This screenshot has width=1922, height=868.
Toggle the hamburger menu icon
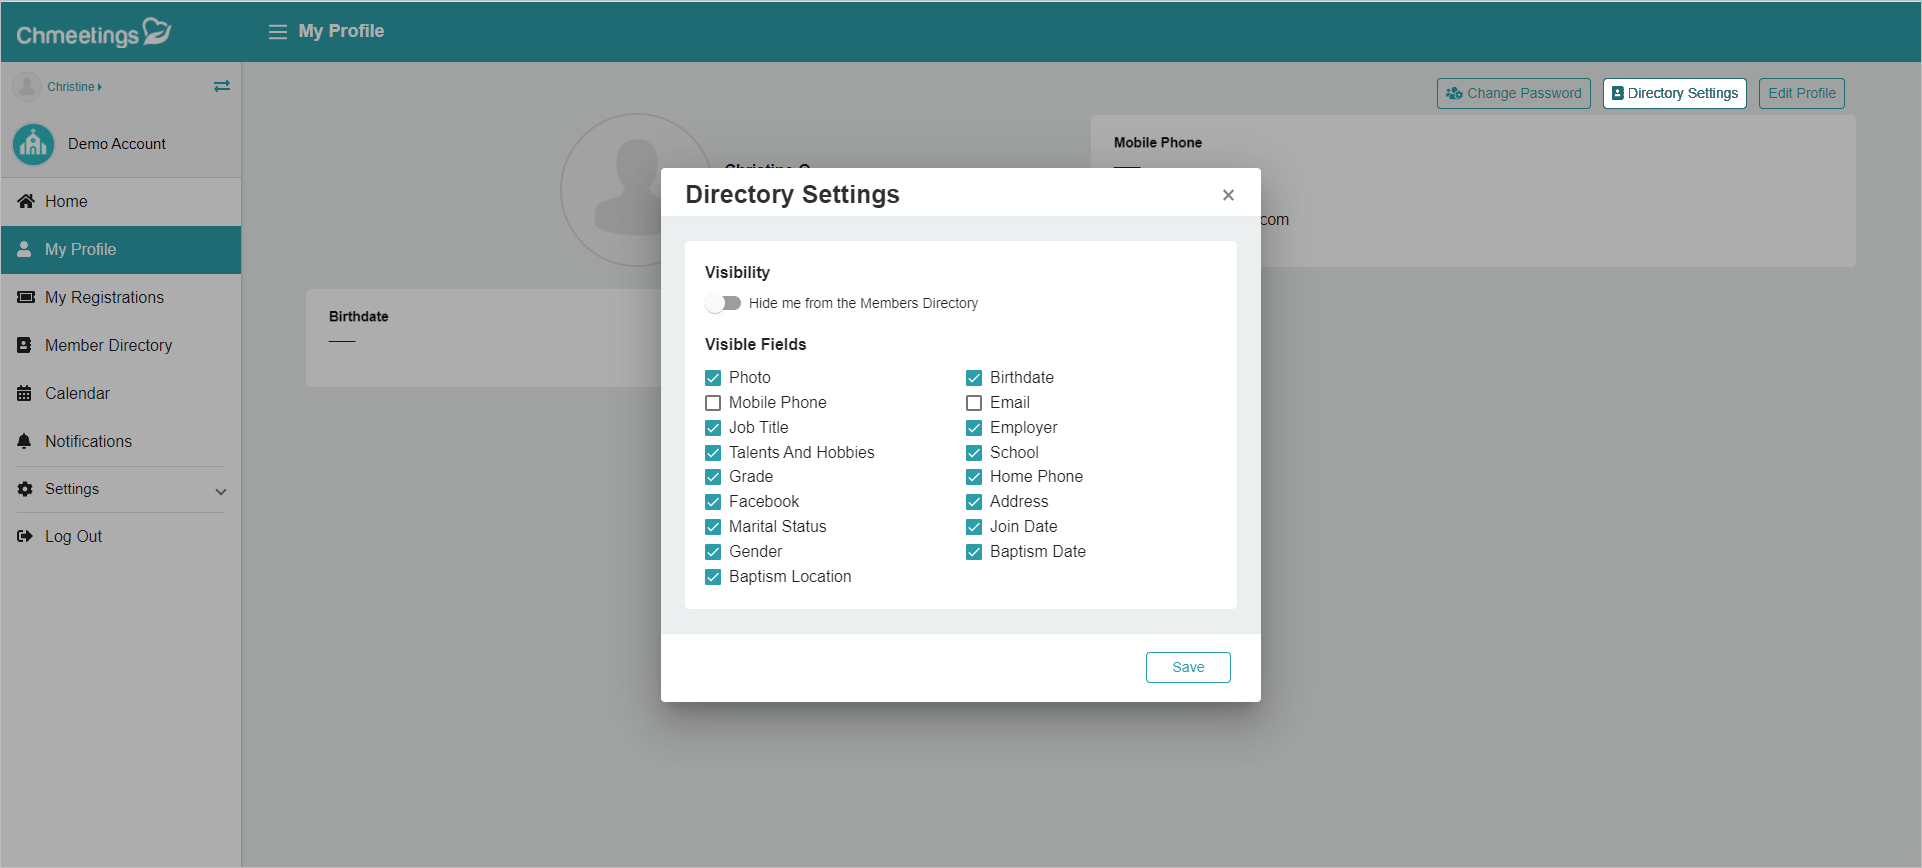278,32
